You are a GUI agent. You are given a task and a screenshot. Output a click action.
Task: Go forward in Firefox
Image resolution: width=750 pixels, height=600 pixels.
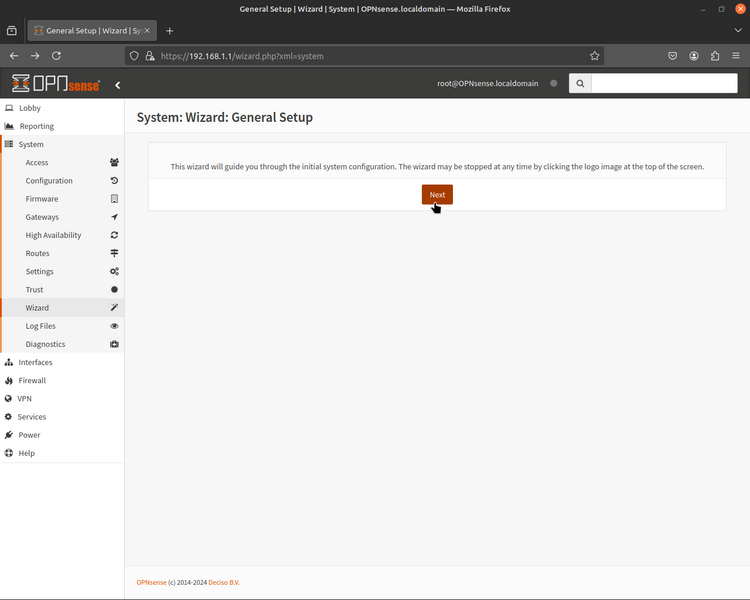35,56
